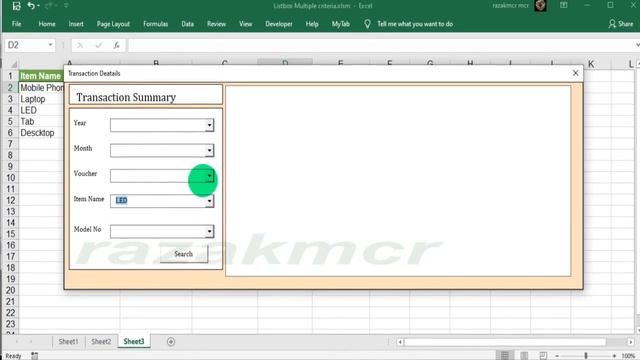The image size is (640, 360).
Task: Click the Undo arrow icon
Action: pos(31,6)
